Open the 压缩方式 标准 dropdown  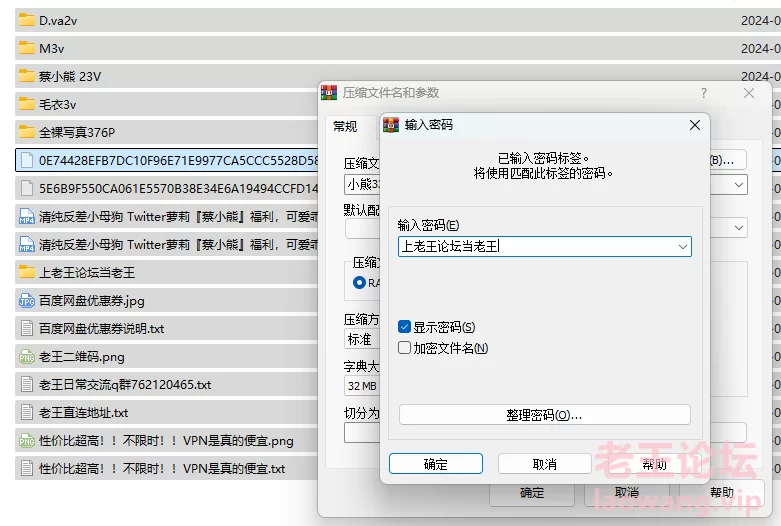click(363, 339)
